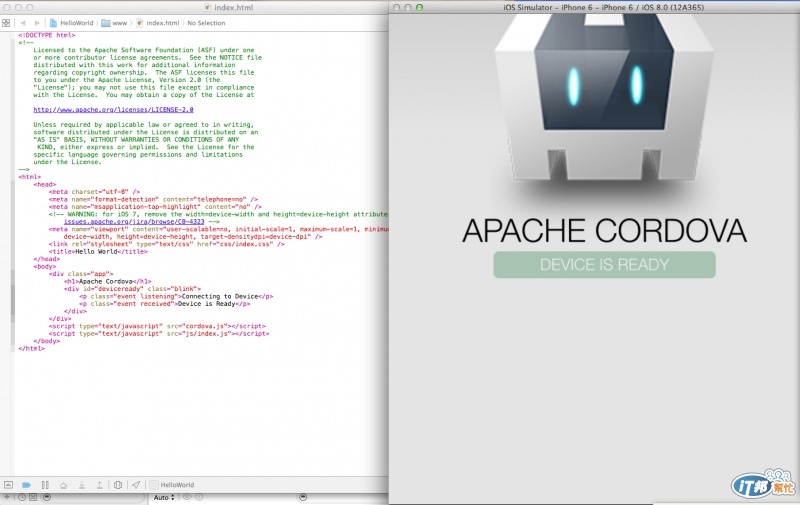Click index.html file icon in title bar

tap(207, 8)
